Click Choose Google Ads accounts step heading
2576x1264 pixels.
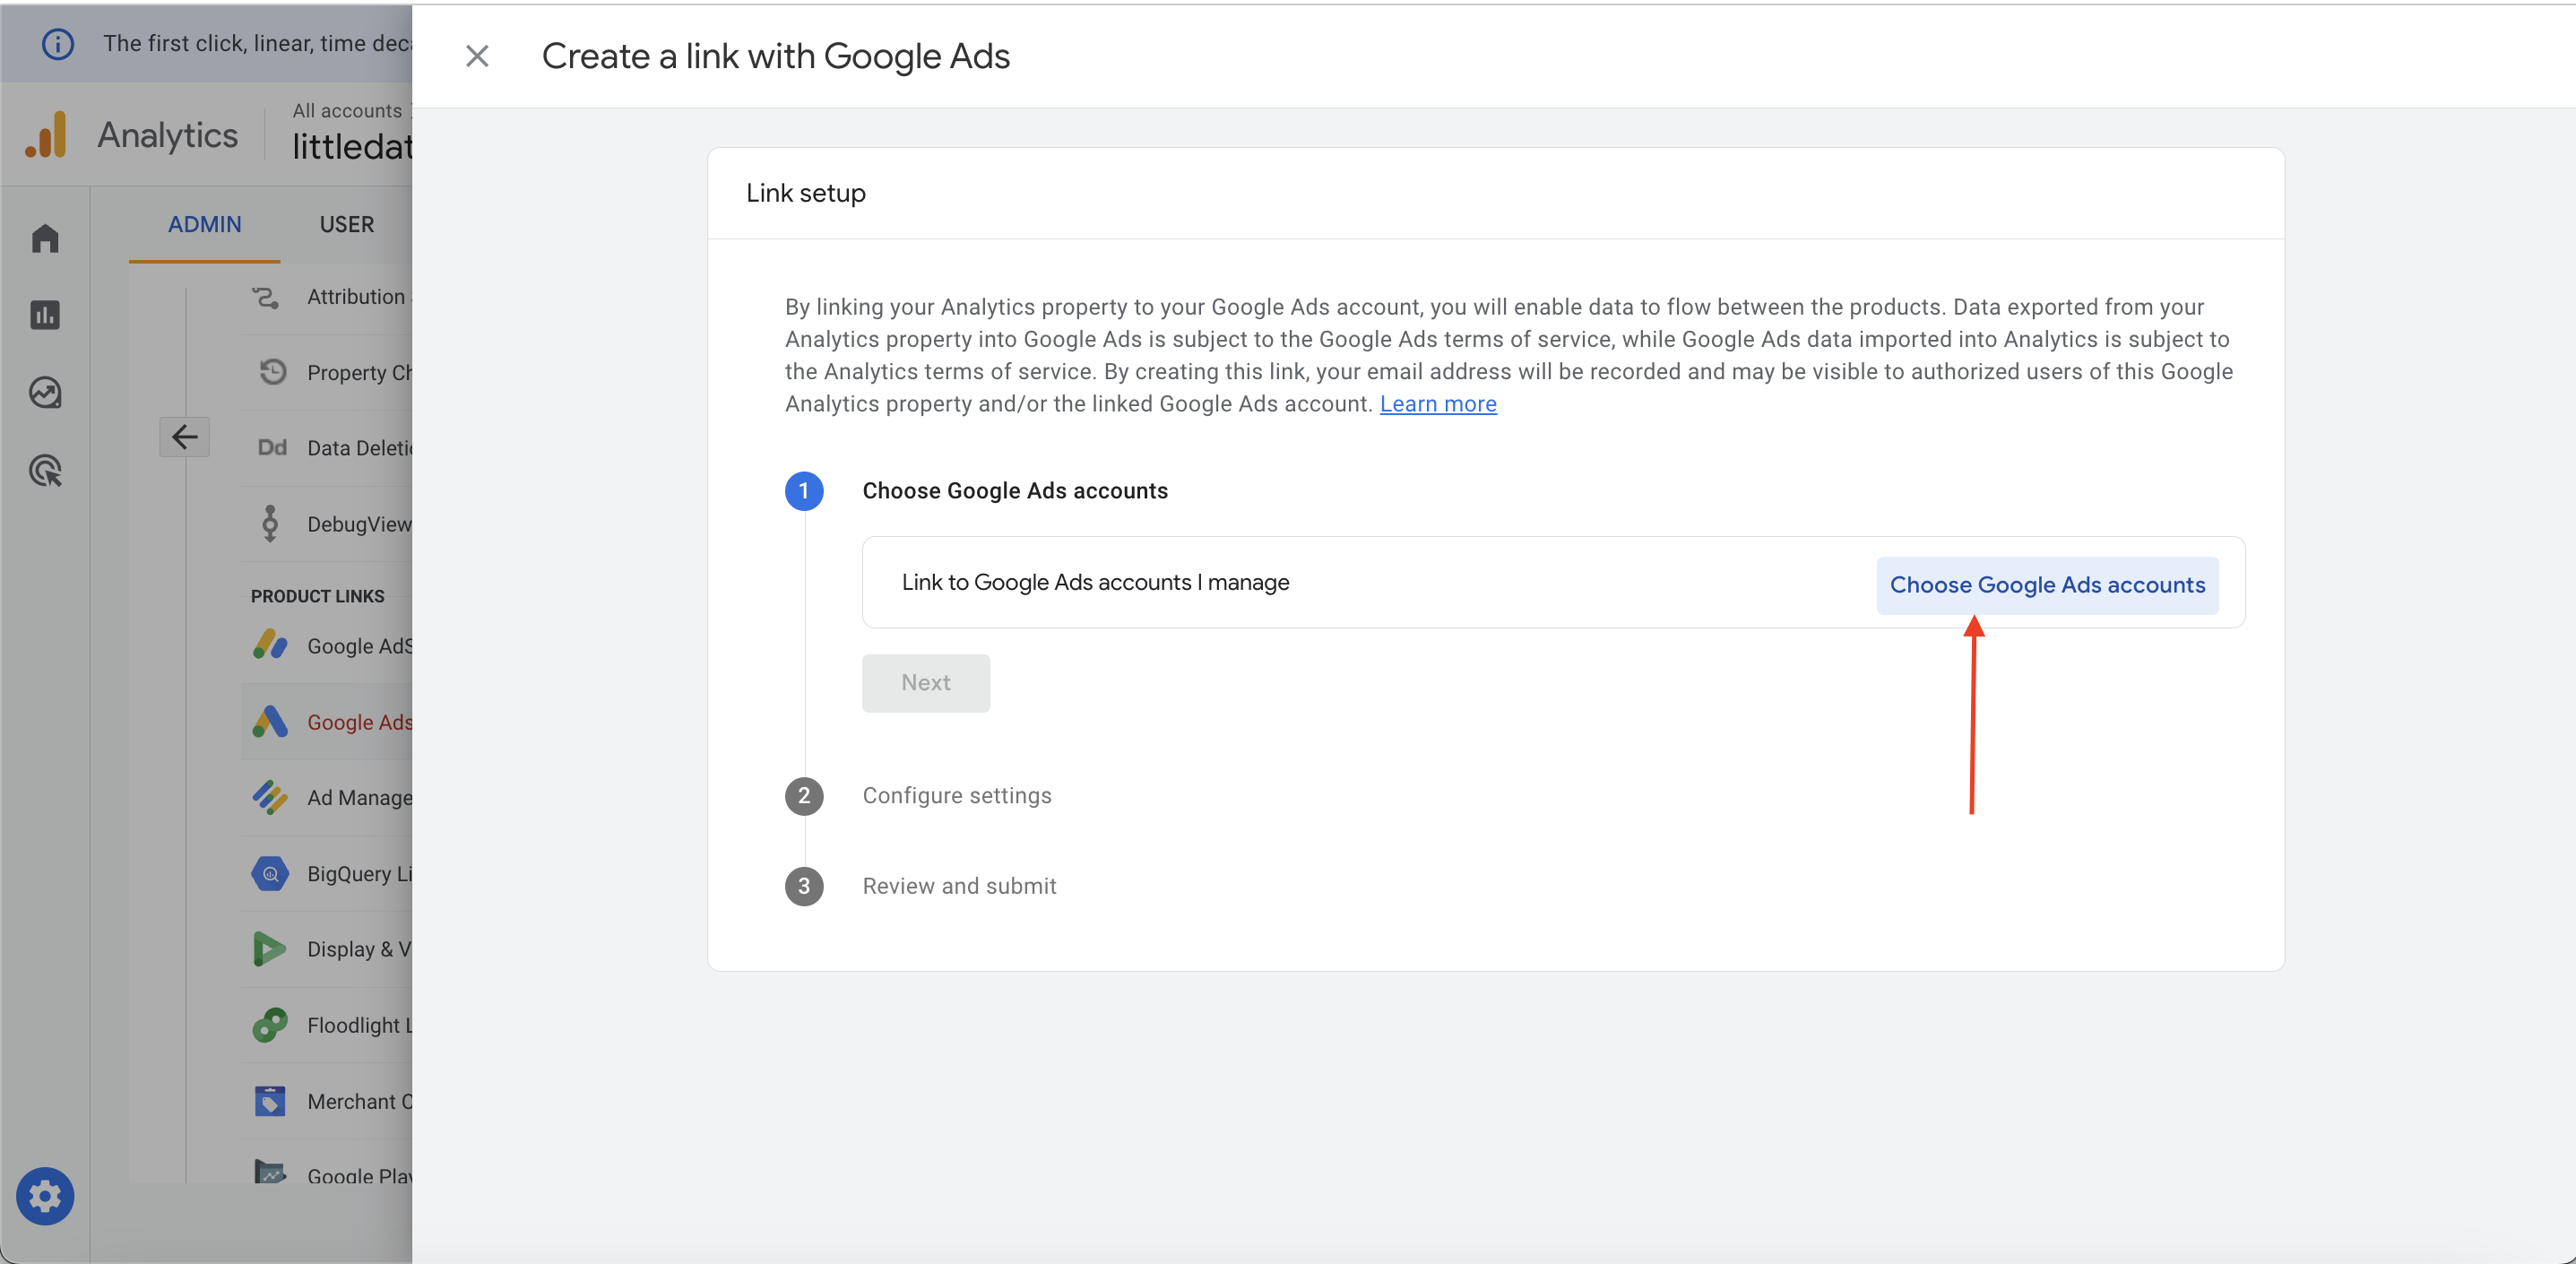(x=1014, y=490)
